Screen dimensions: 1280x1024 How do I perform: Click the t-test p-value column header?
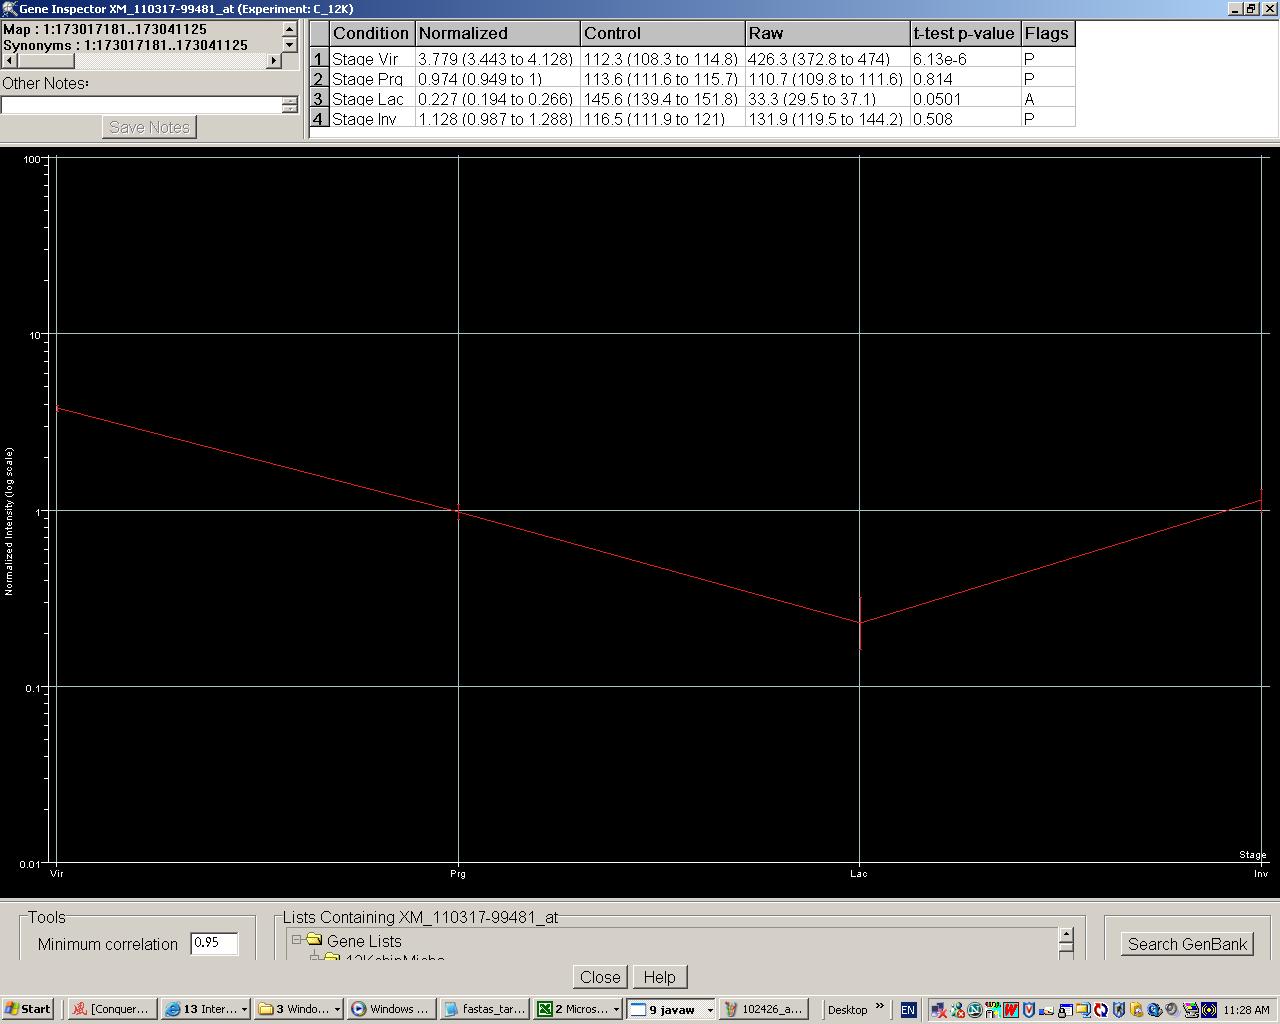tap(964, 33)
